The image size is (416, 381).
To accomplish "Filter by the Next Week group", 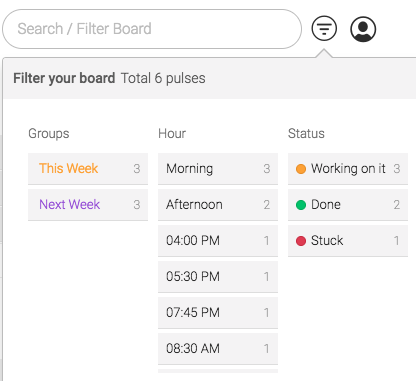I will point(88,205).
